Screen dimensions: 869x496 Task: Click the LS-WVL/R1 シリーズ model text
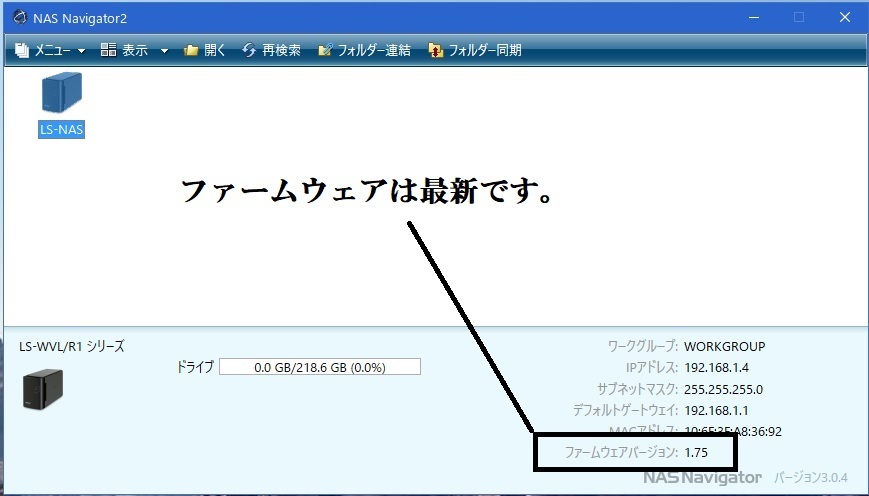point(72,346)
